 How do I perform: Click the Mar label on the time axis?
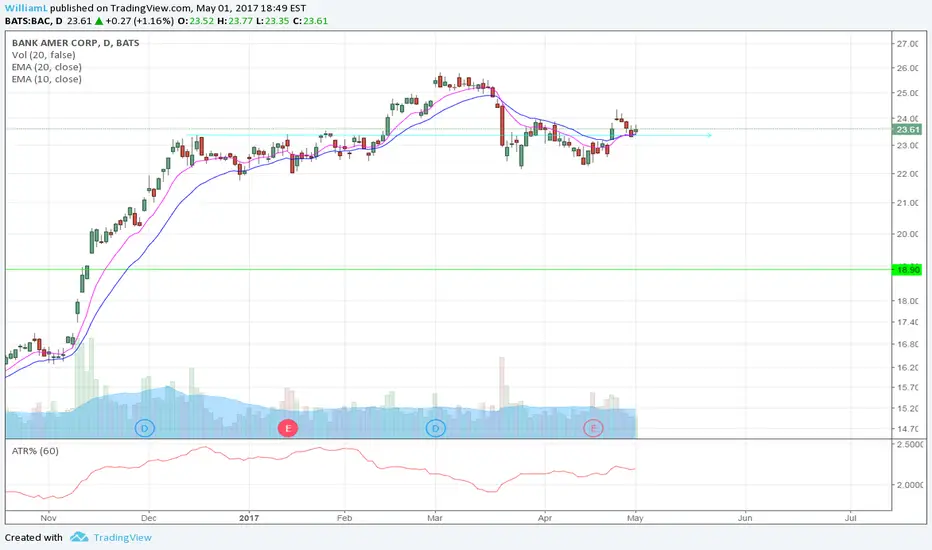435,518
